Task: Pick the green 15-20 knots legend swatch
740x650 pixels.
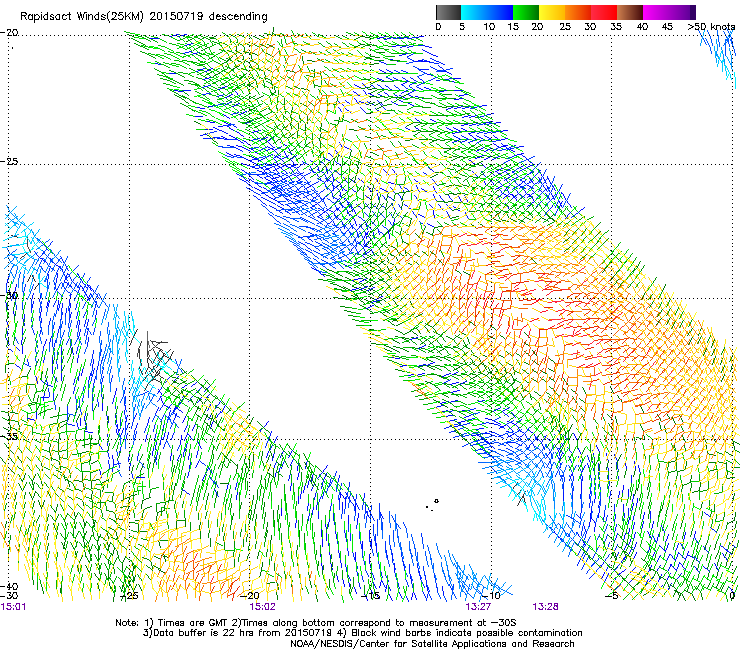Action: [x=526, y=12]
